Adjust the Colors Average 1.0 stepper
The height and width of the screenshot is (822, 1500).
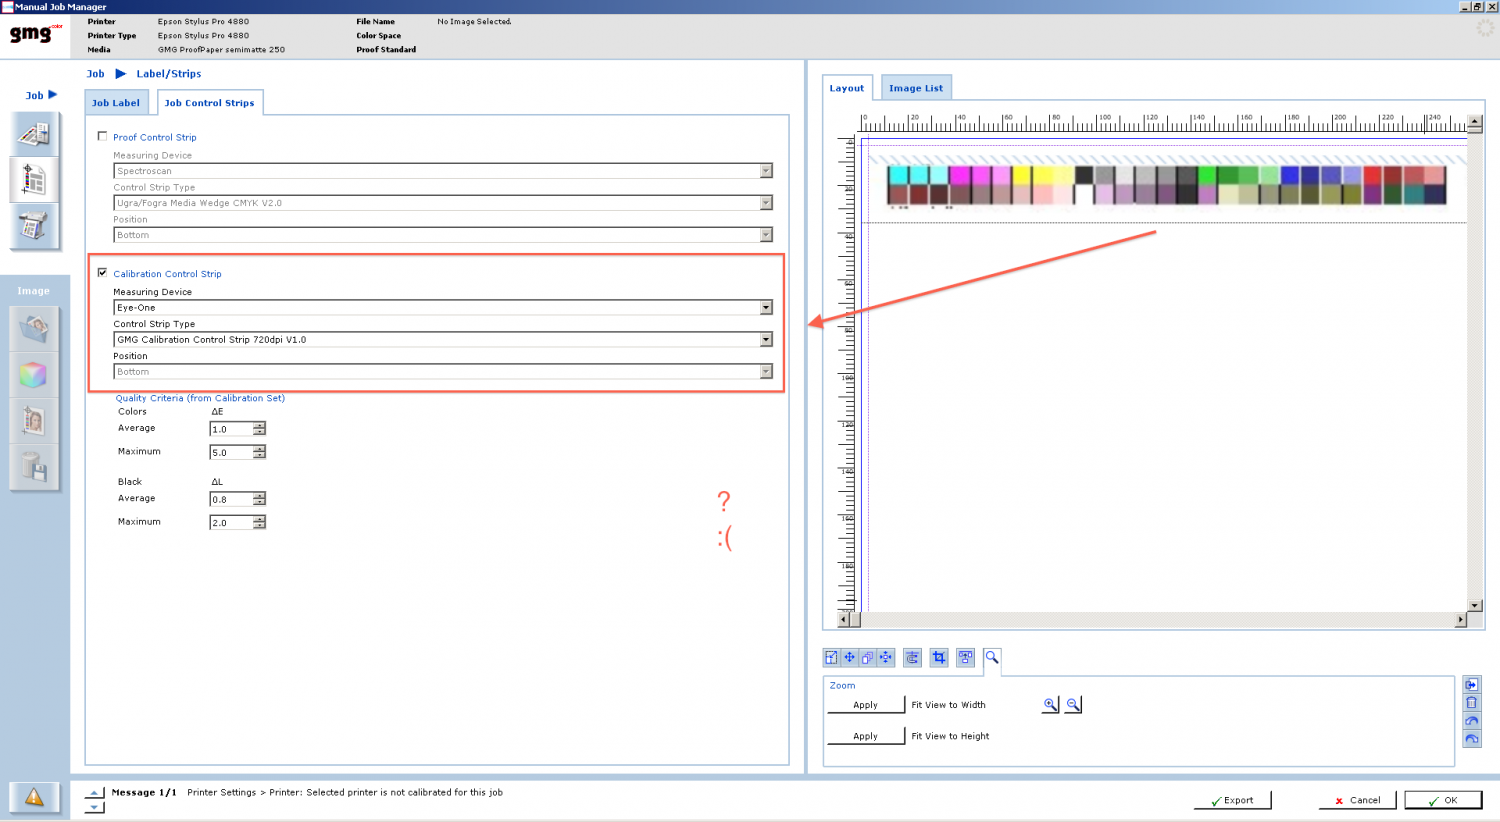259,429
